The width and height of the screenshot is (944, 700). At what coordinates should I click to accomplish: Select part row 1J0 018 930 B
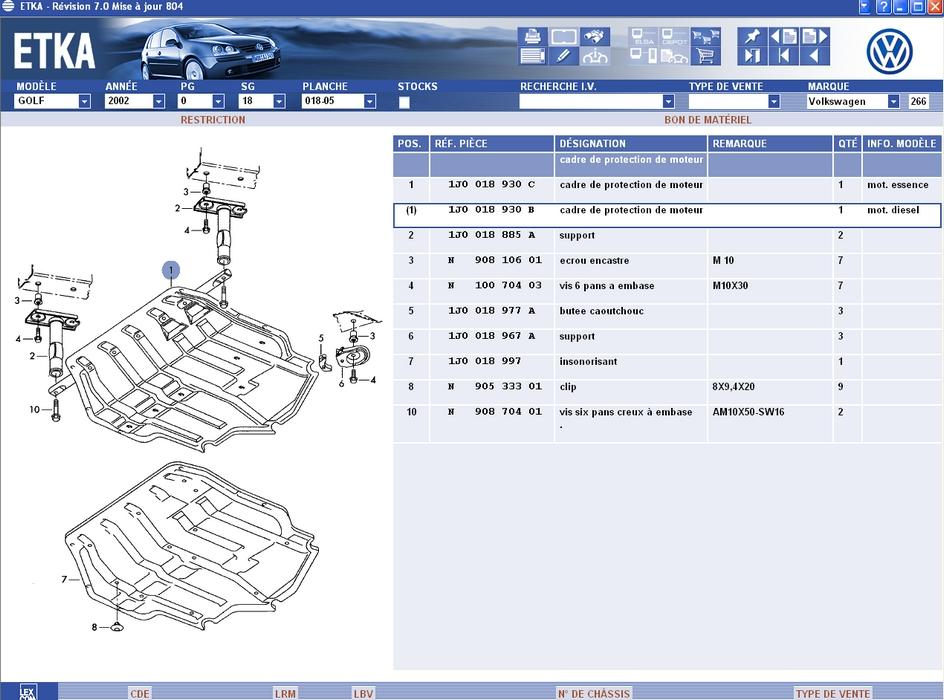(x=667, y=215)
